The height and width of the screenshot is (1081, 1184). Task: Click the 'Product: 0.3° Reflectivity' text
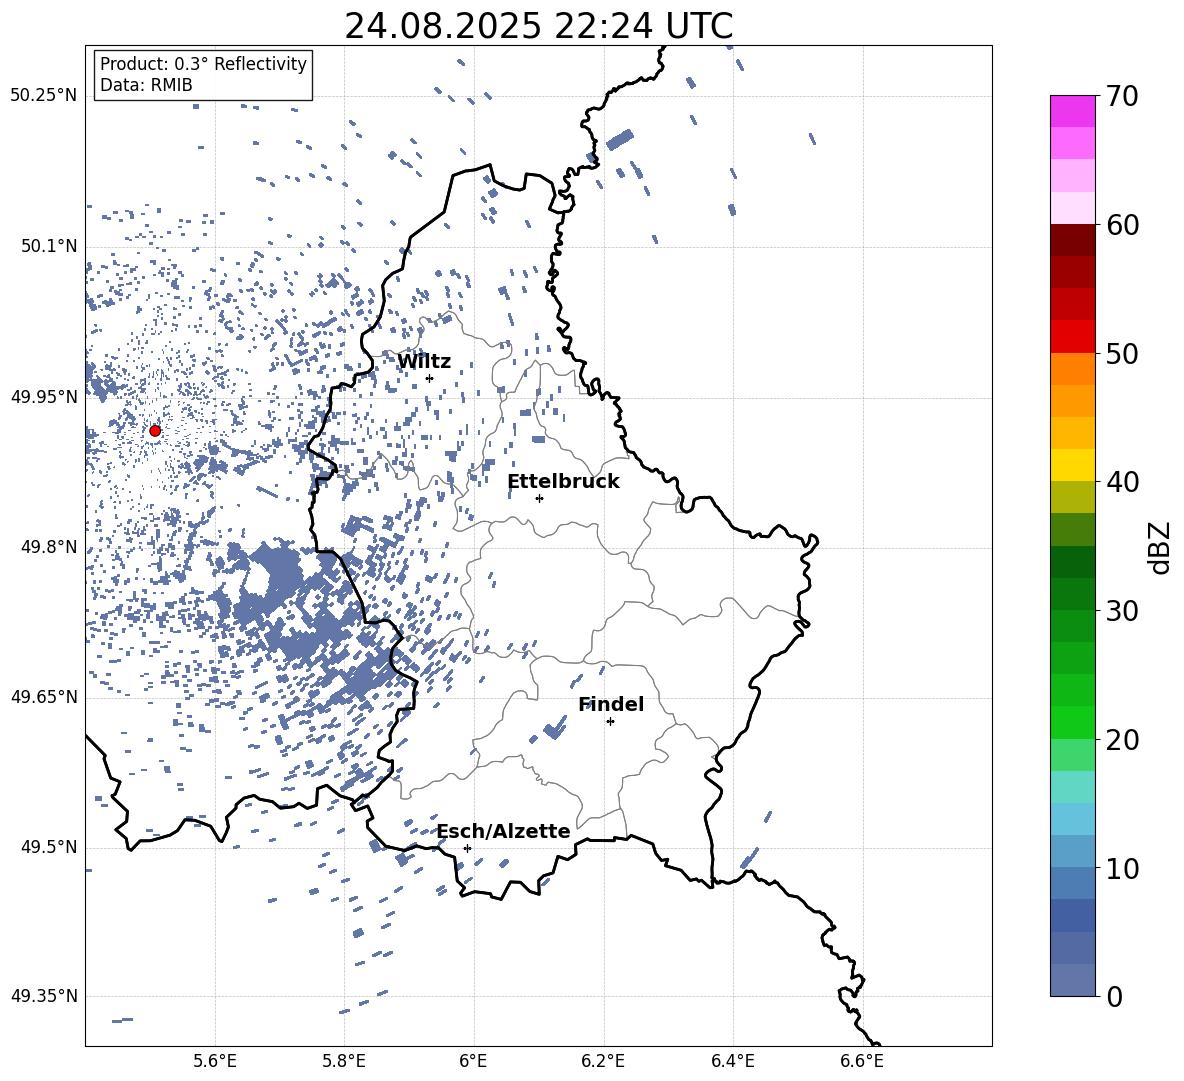click(x=203, y=64)
